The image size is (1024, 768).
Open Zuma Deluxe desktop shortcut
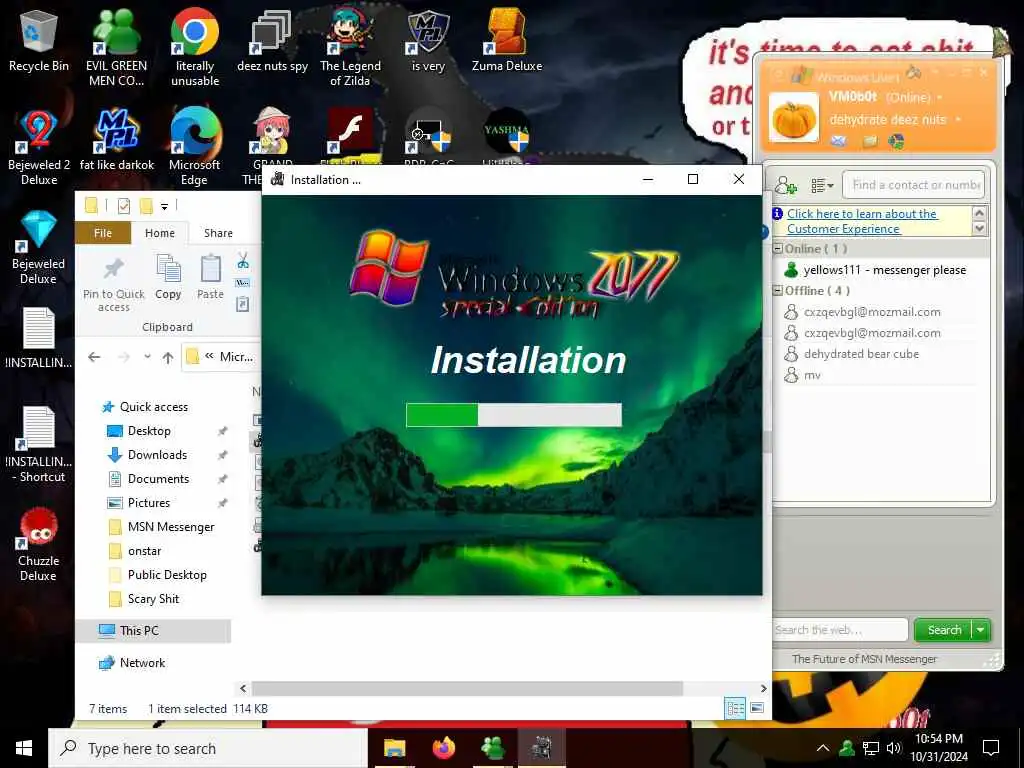click(507, 40)
